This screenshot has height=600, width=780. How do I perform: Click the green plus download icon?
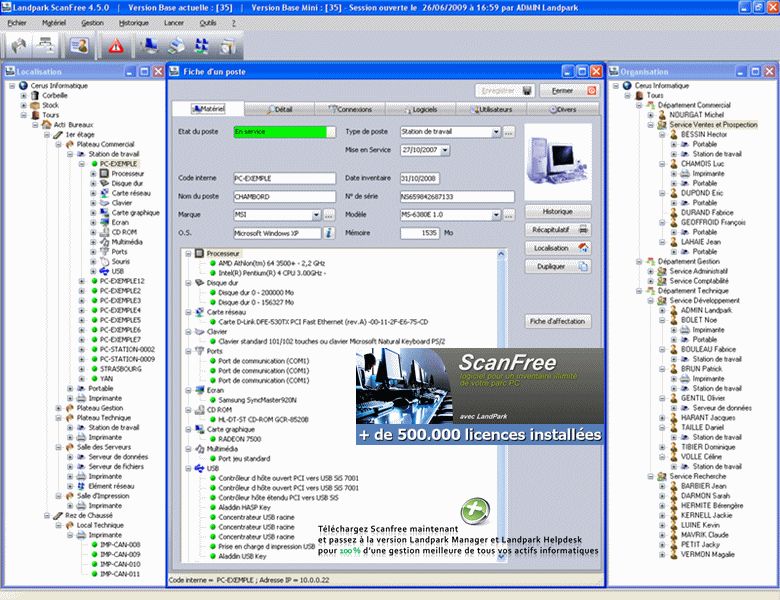pos(475,510)
